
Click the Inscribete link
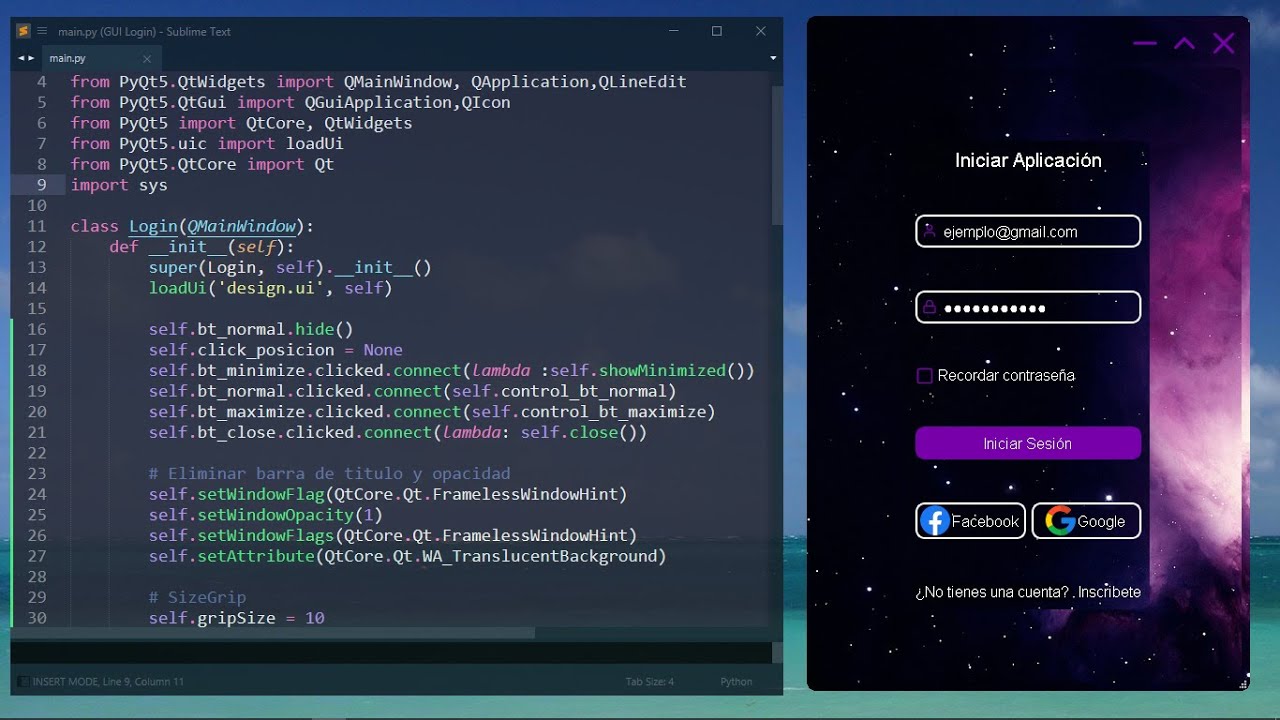(x=1109, y=592)
